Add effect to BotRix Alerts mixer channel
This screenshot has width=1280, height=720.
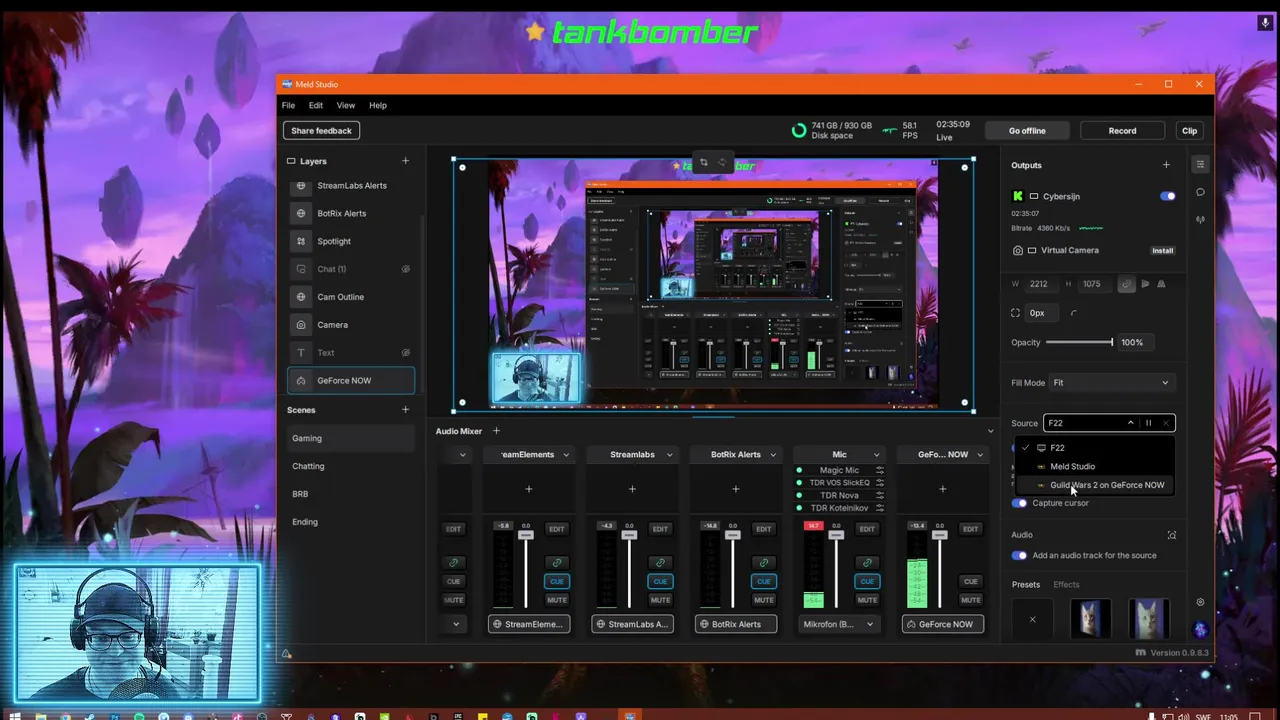pos(736,489)
